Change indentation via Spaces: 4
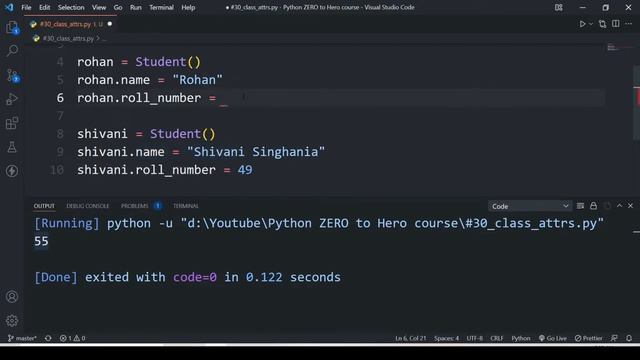Viewport: 640px width, 360px height. 446,338
